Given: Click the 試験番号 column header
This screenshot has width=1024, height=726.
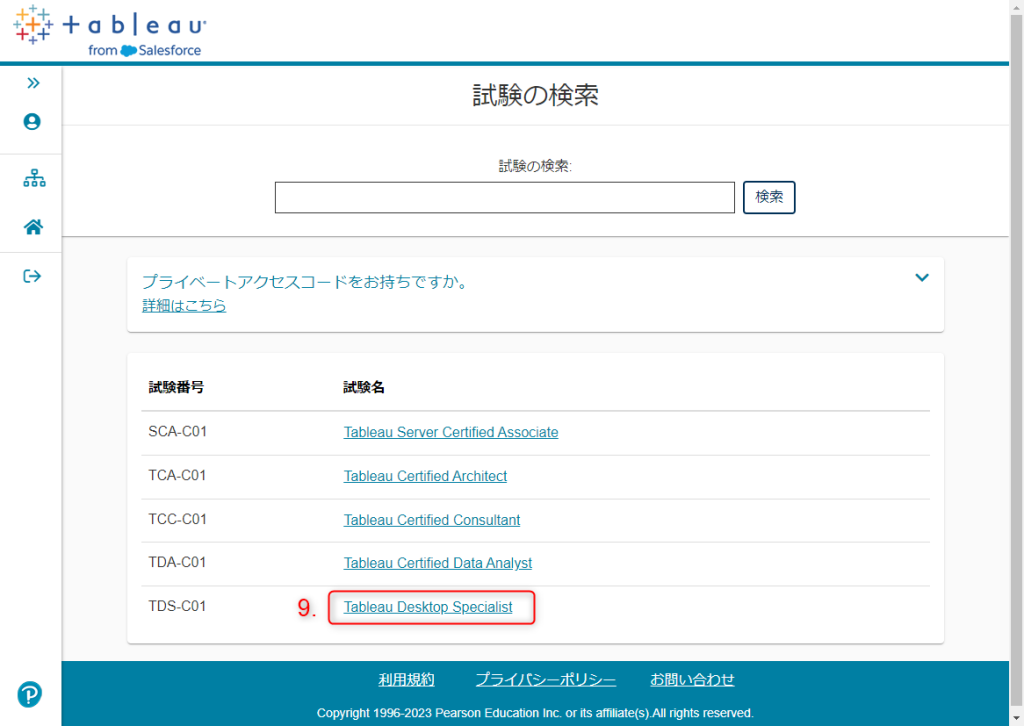Looking at the screenshot, I should [x=176, y=387].
